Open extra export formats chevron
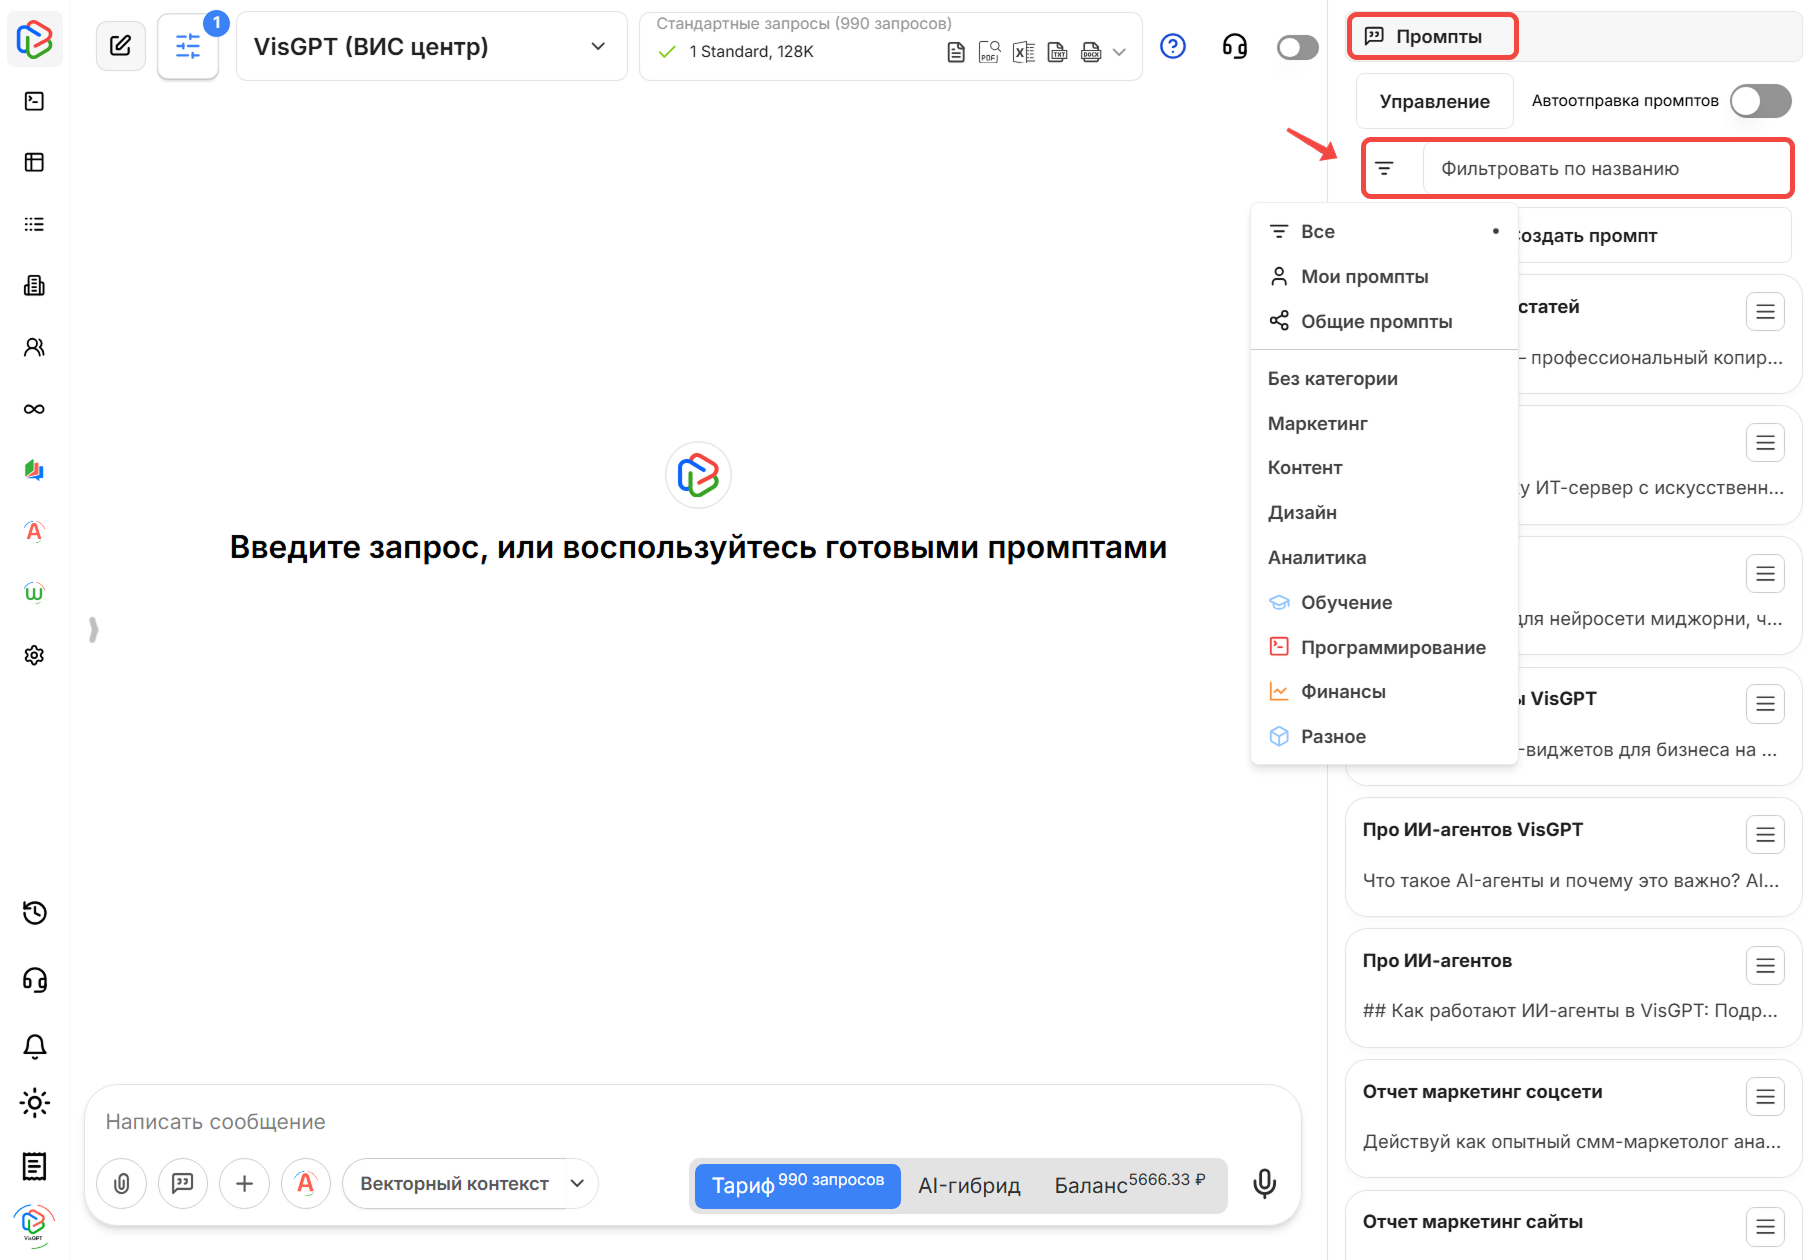Screen dimensions: 1819x1260 [x=1118, y=53]
